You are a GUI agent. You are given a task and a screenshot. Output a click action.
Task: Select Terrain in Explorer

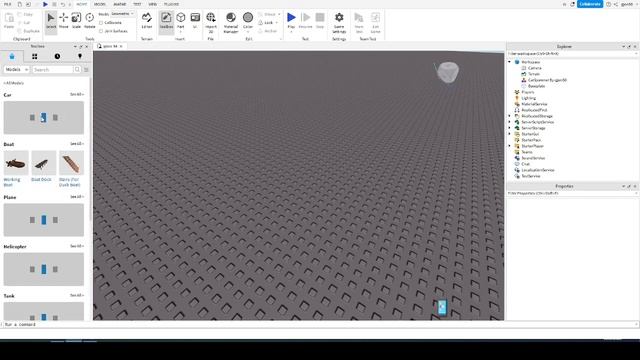[534, 74]
